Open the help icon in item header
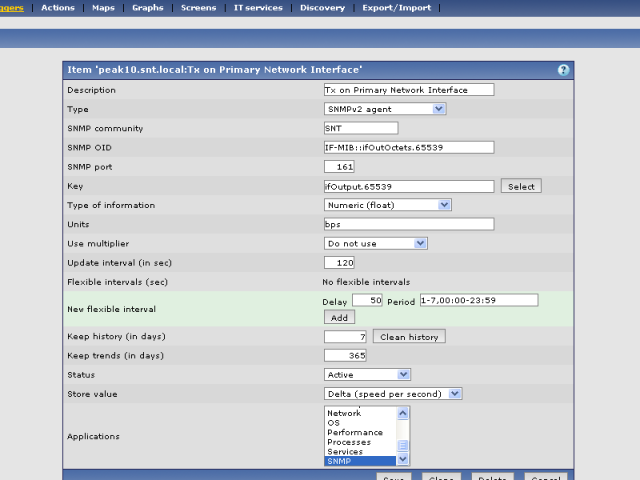 [563, 70]
